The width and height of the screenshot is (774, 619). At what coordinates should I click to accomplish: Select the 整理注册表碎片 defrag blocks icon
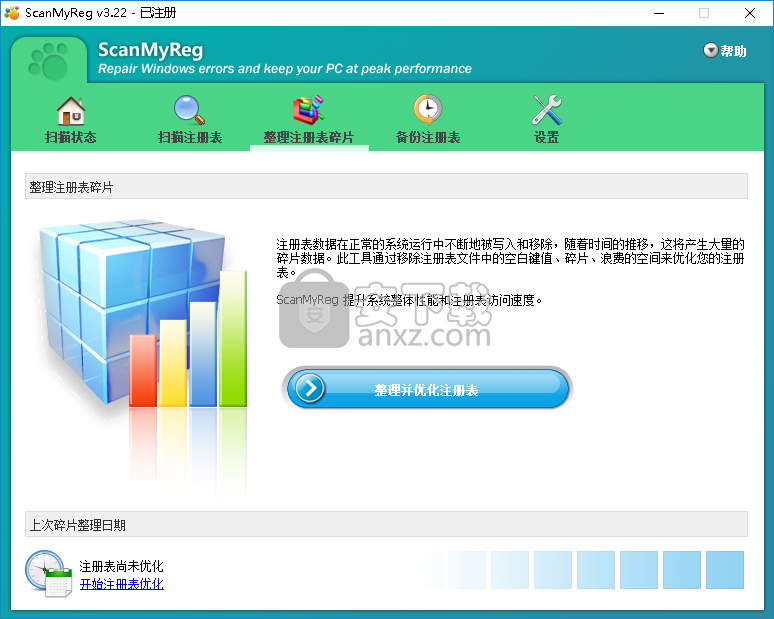click(309, 110)
